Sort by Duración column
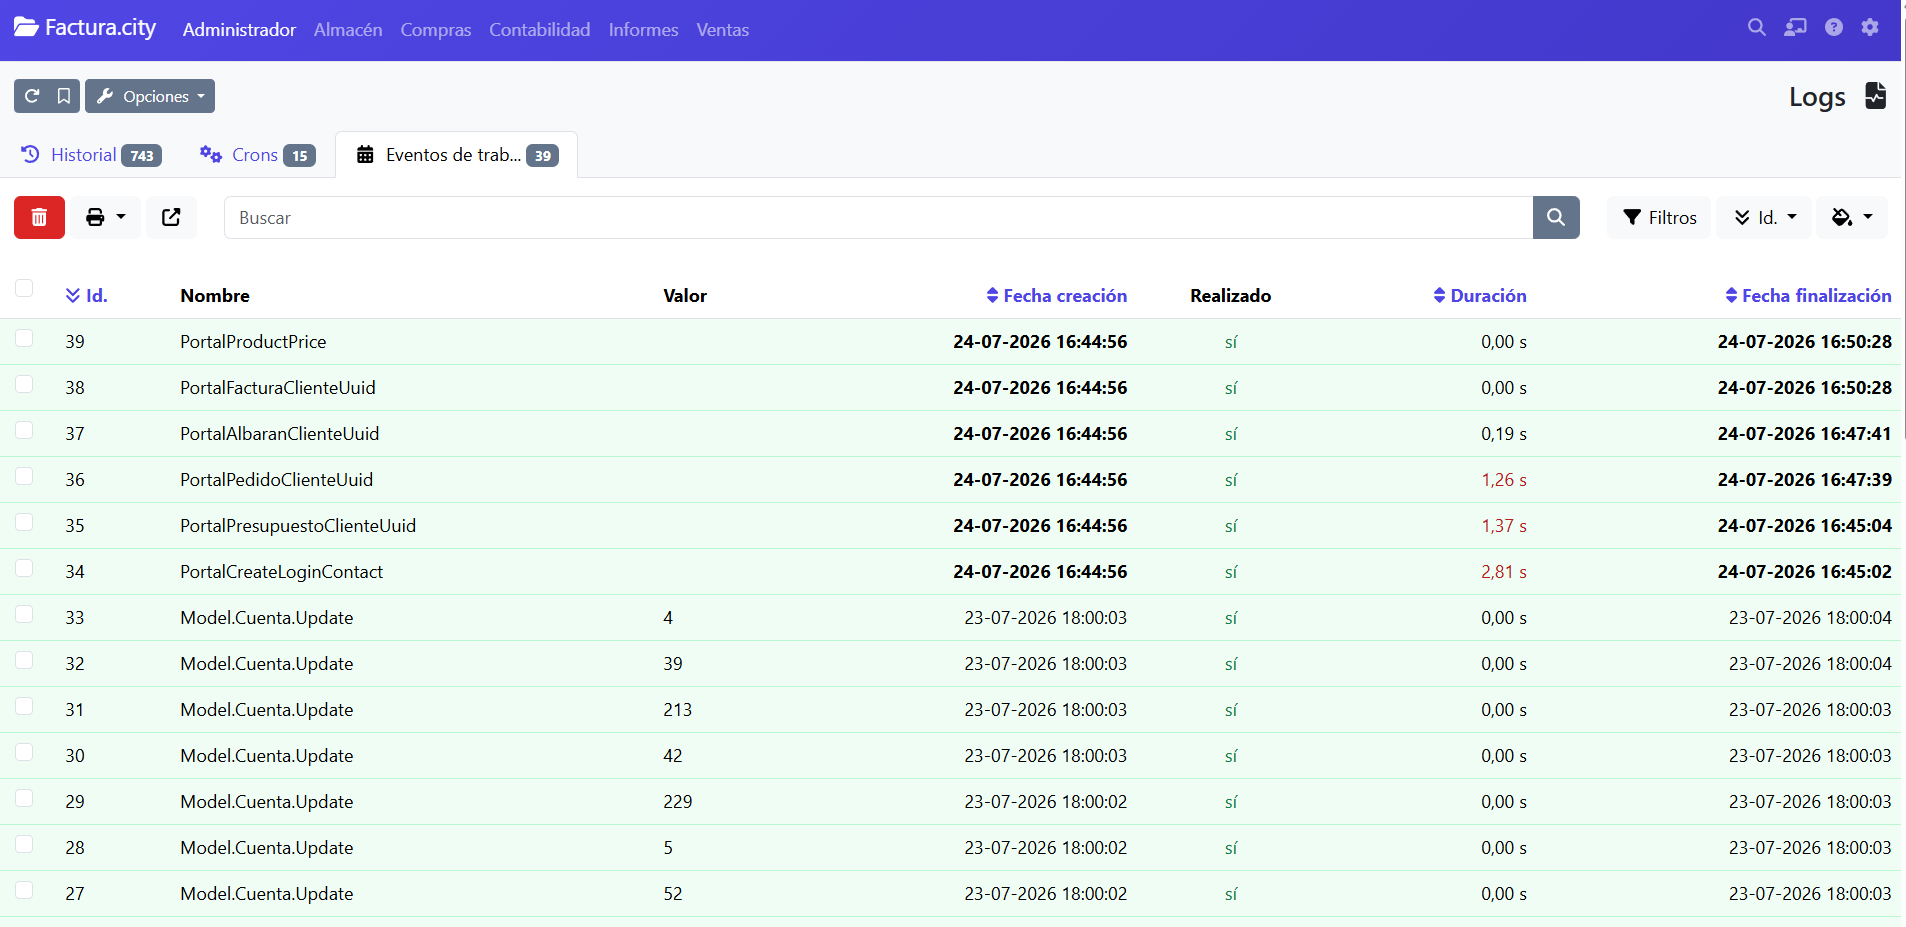The image size is (1906, 927). tap(1479, 295)
